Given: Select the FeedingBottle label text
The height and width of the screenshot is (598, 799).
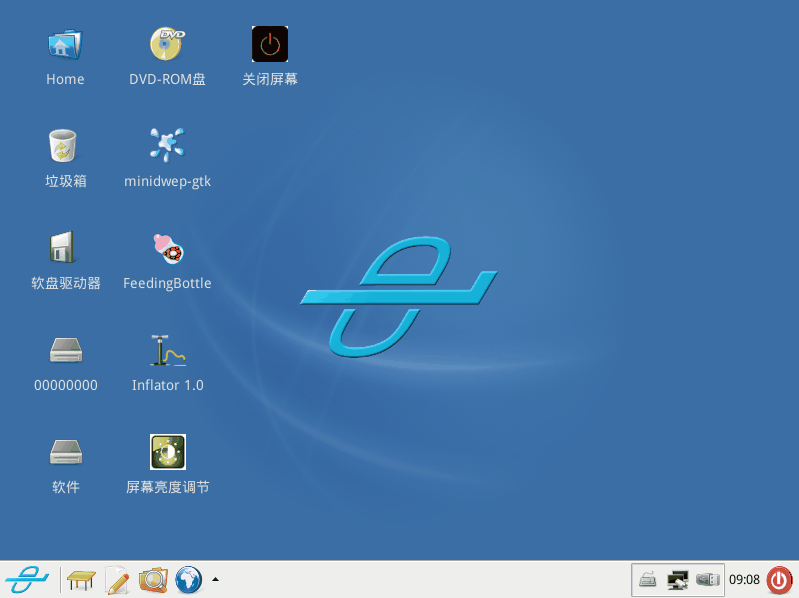Looking at the screenshot, I should [167, 284].
